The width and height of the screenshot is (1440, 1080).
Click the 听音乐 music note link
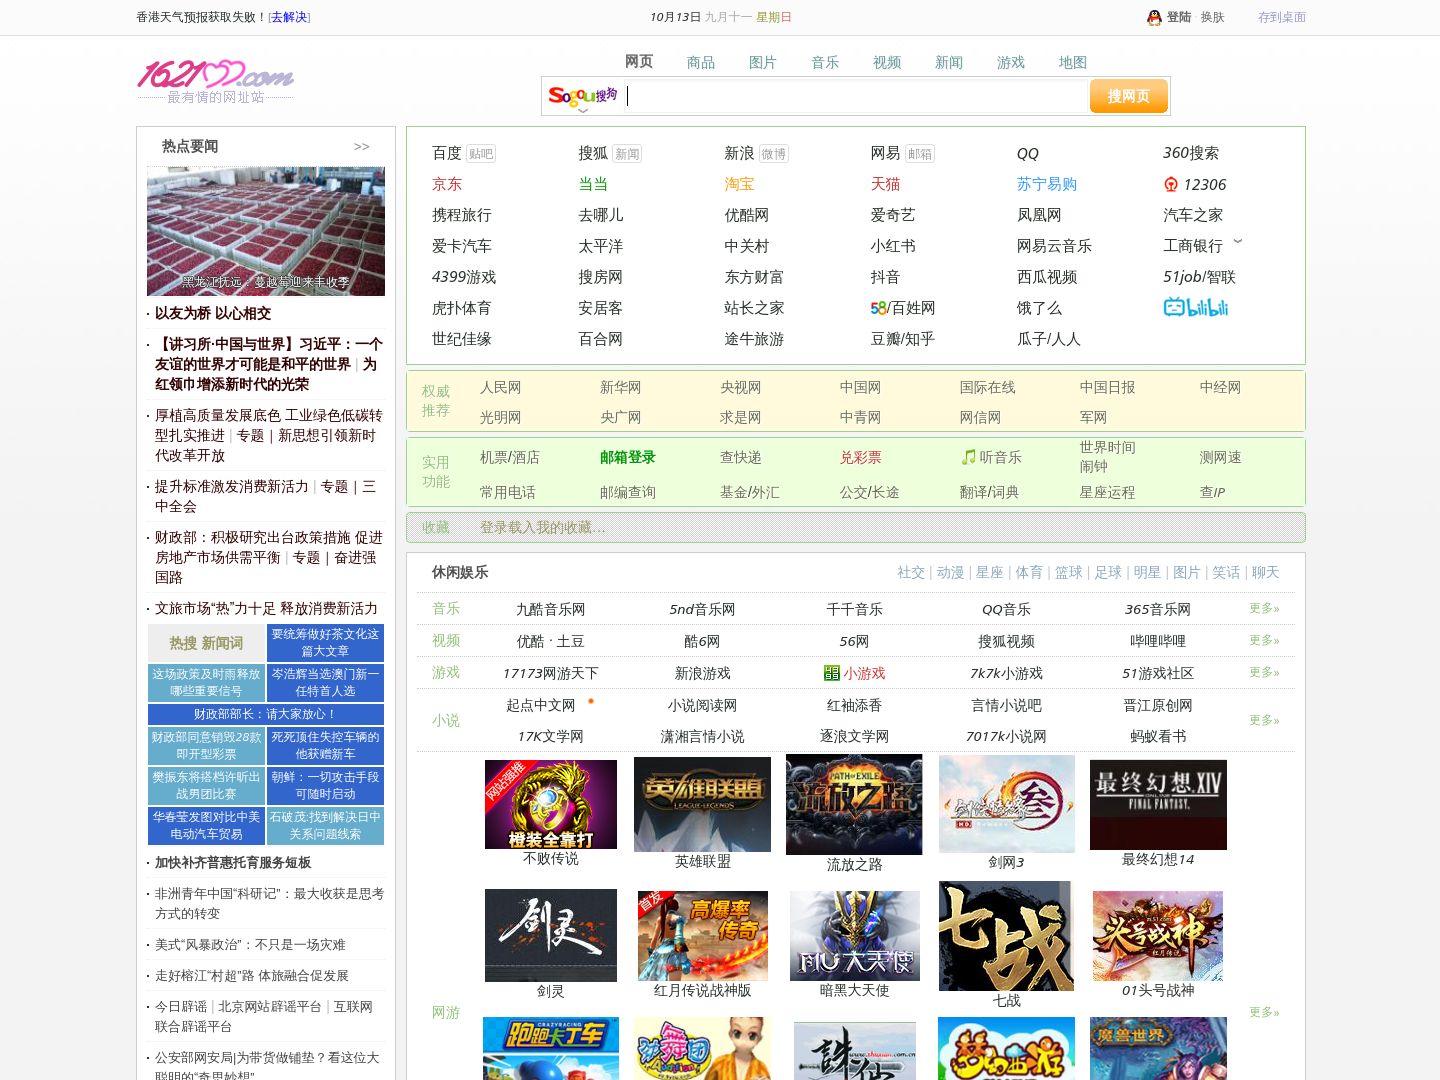pyautogui.click(x=991, y=457)
